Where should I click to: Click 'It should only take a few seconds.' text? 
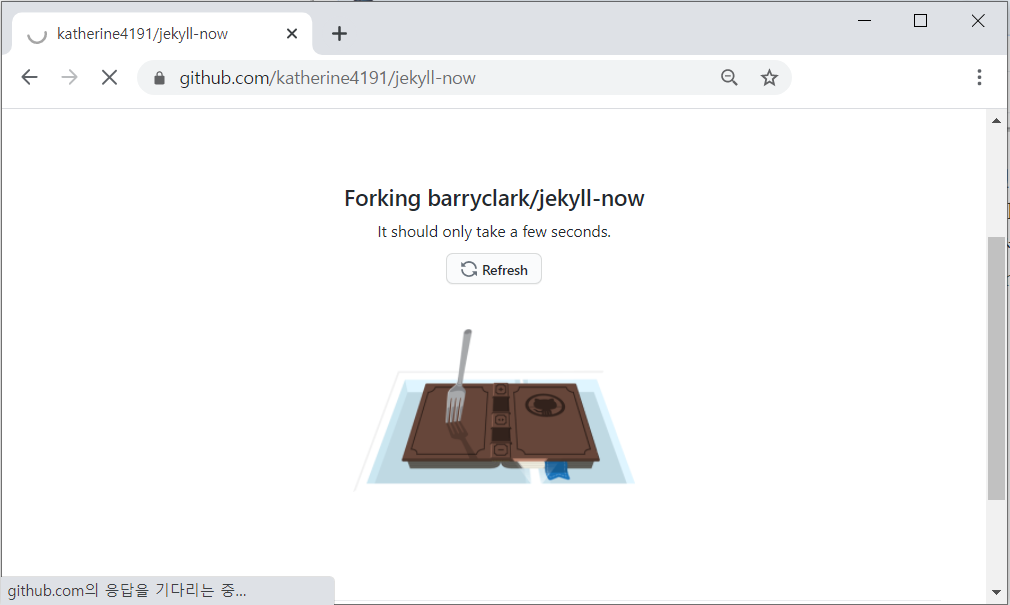[494, 232]
